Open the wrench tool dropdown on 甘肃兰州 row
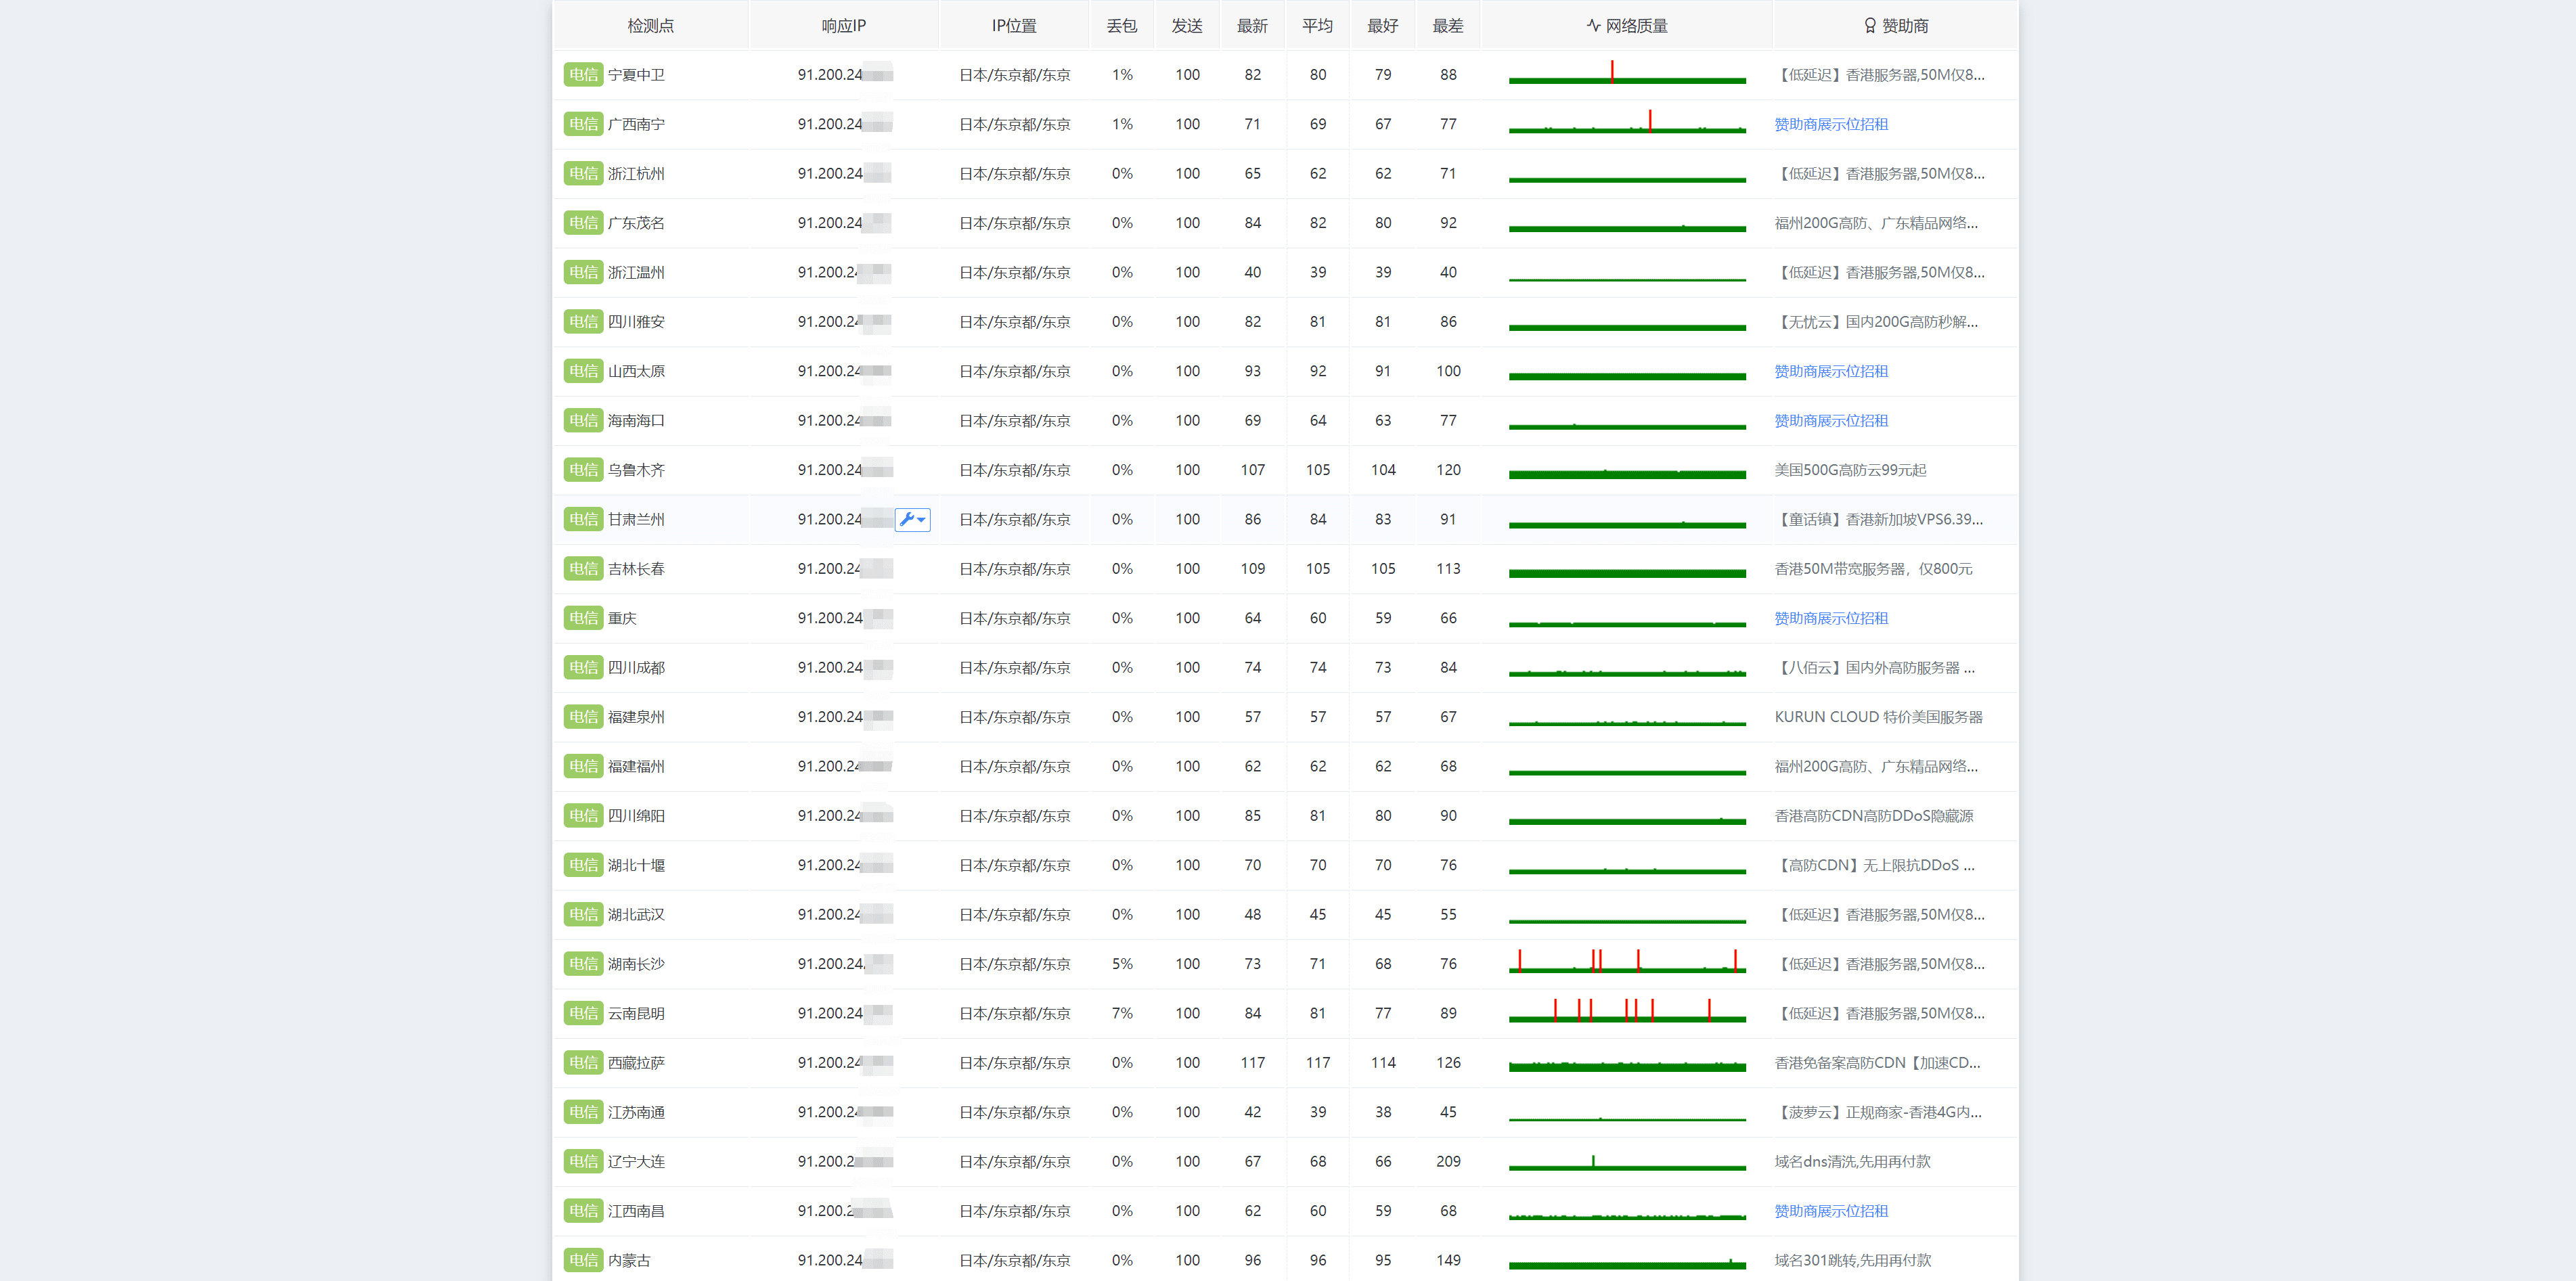2576x1281 pixels. click(x=912, y=519)
